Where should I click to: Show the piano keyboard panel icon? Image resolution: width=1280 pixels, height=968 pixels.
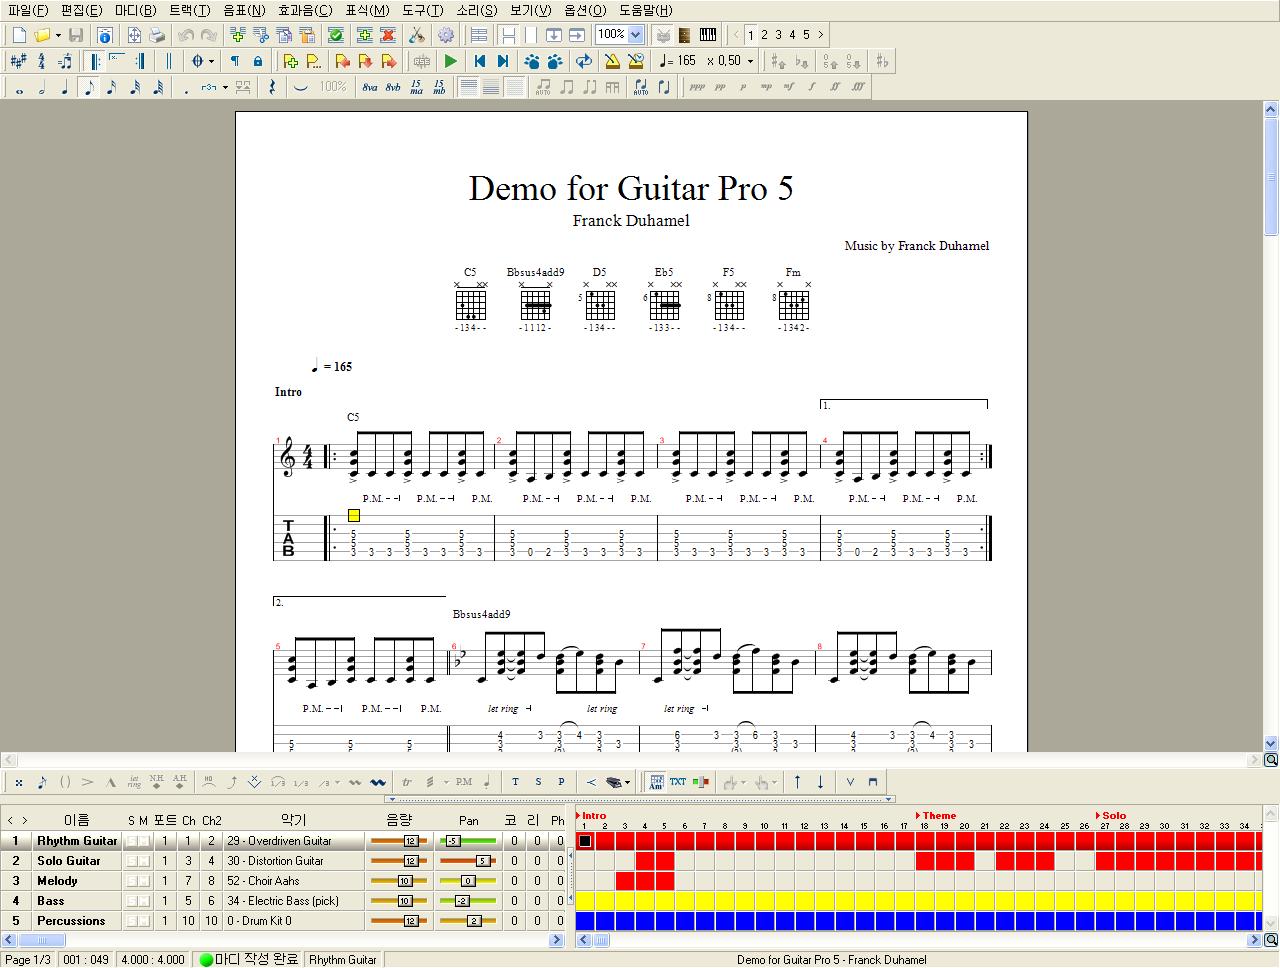pos(709,35)
